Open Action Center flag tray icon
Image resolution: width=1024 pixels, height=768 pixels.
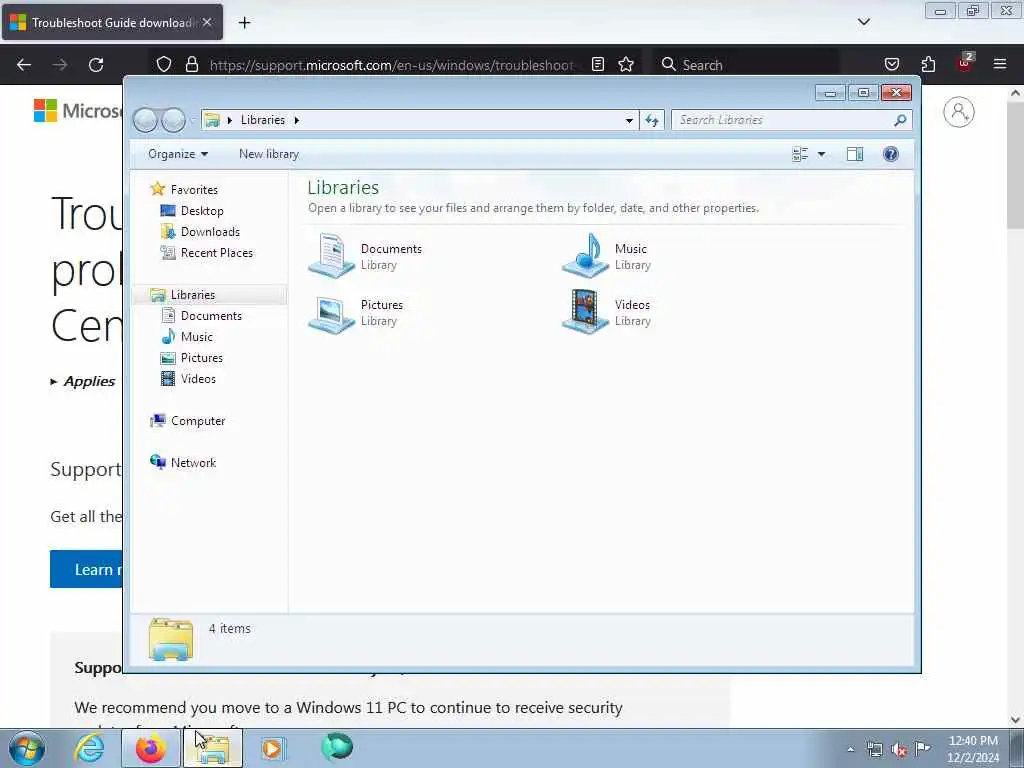click(x=922, y=748)
